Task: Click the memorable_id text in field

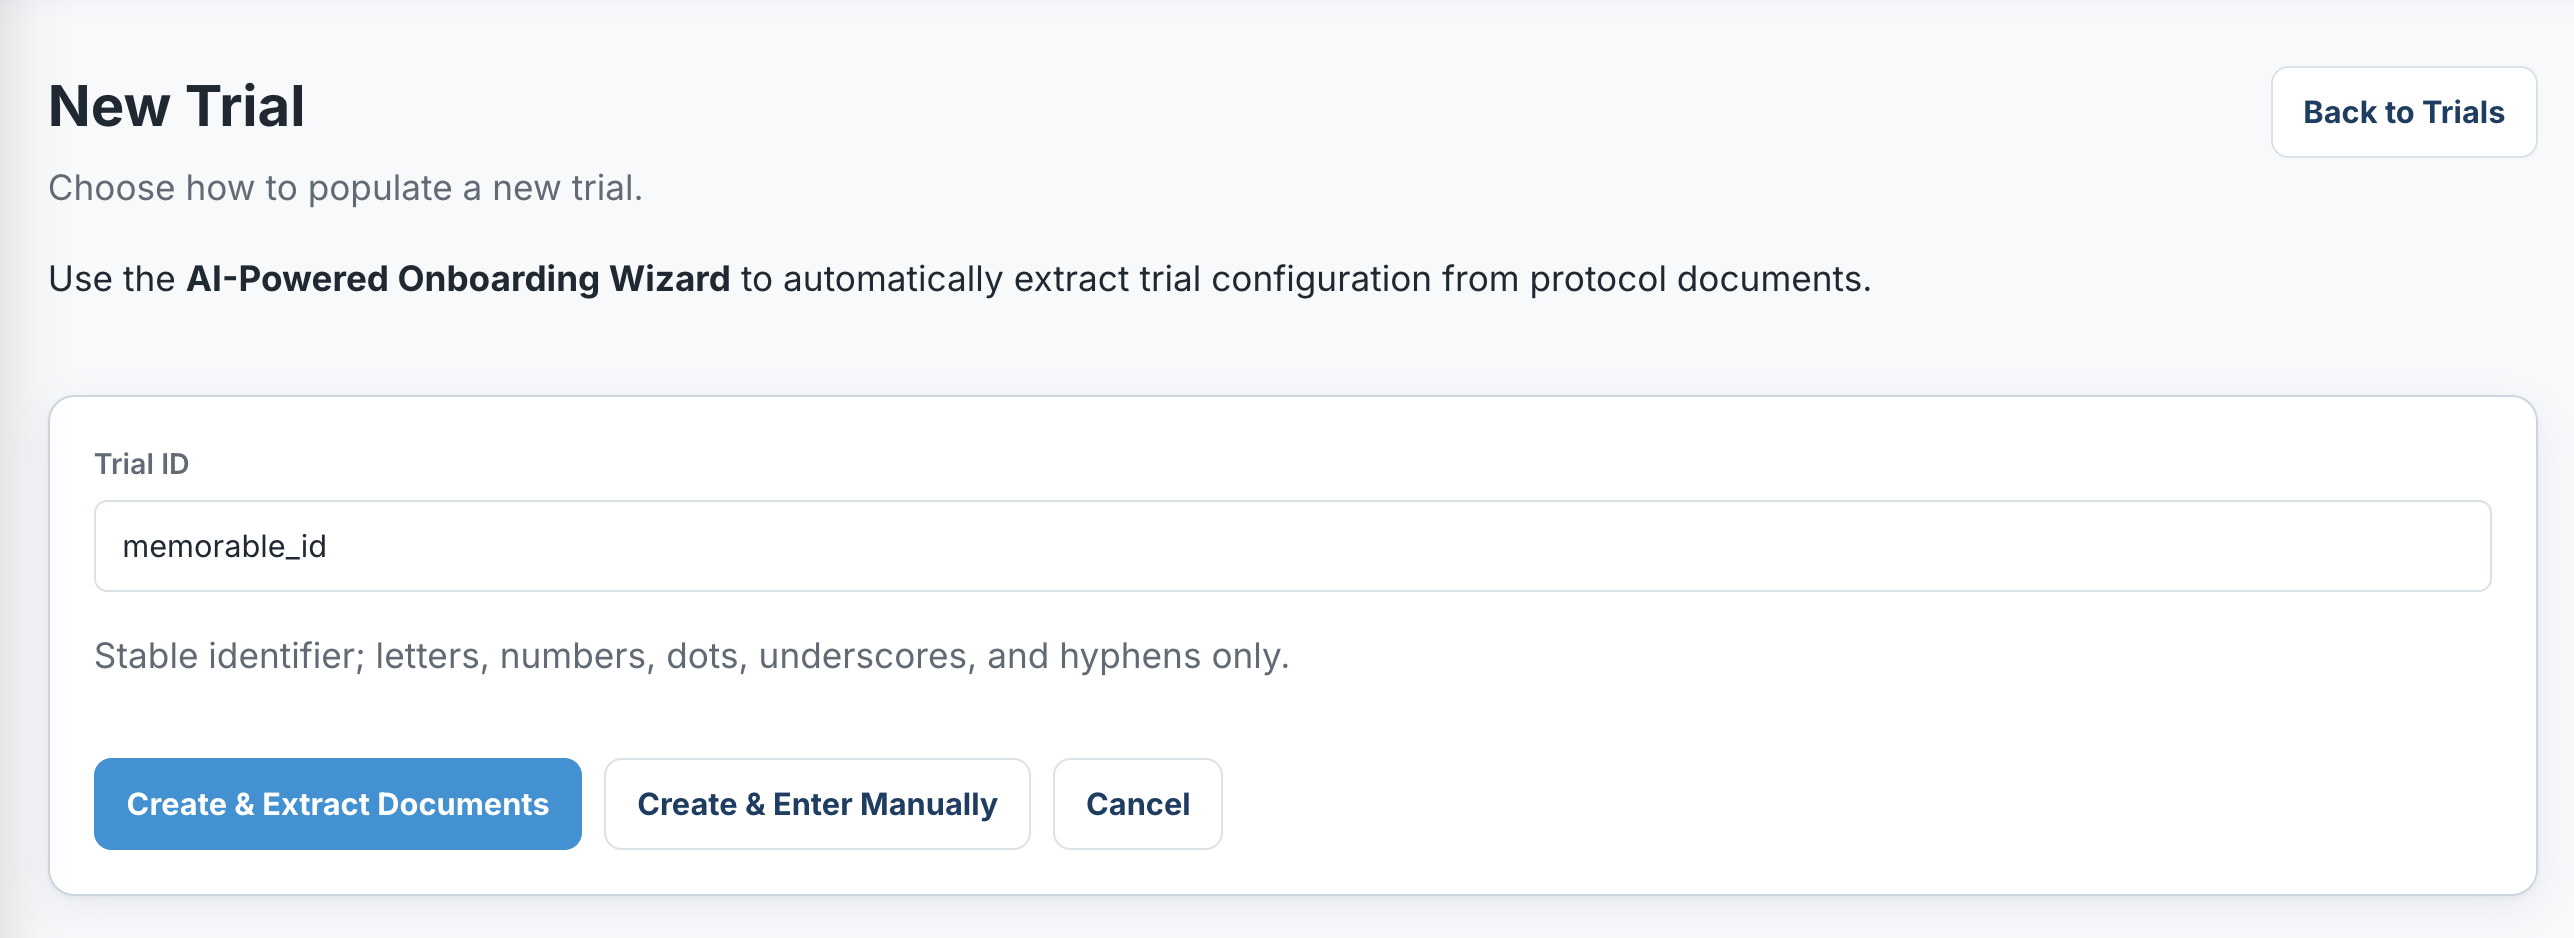Action: click(x=224, y=546)
